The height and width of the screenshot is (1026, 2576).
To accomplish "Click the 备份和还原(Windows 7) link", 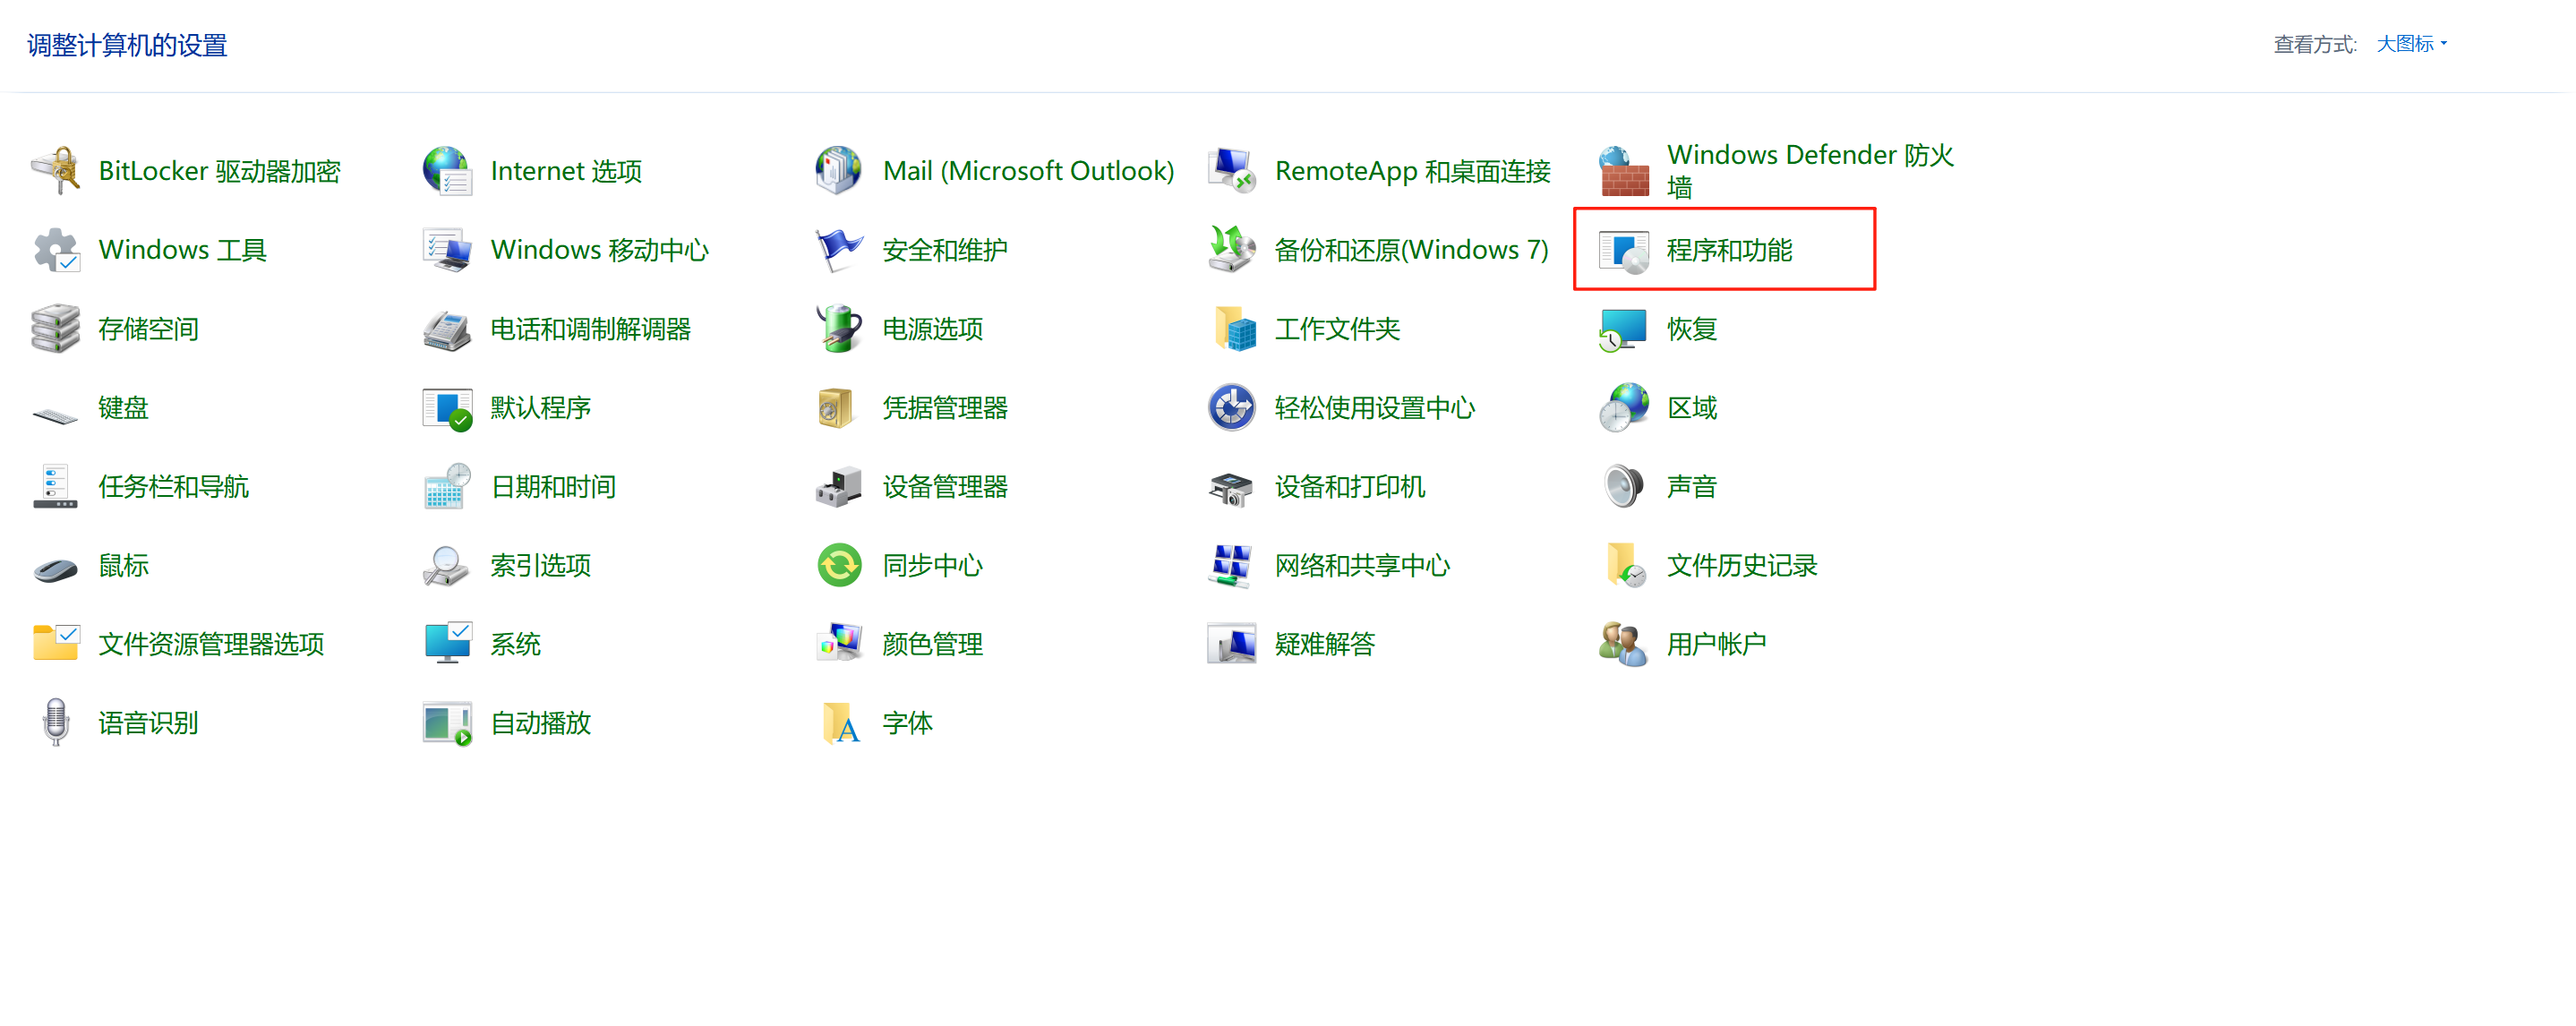I will point(1410,250).
